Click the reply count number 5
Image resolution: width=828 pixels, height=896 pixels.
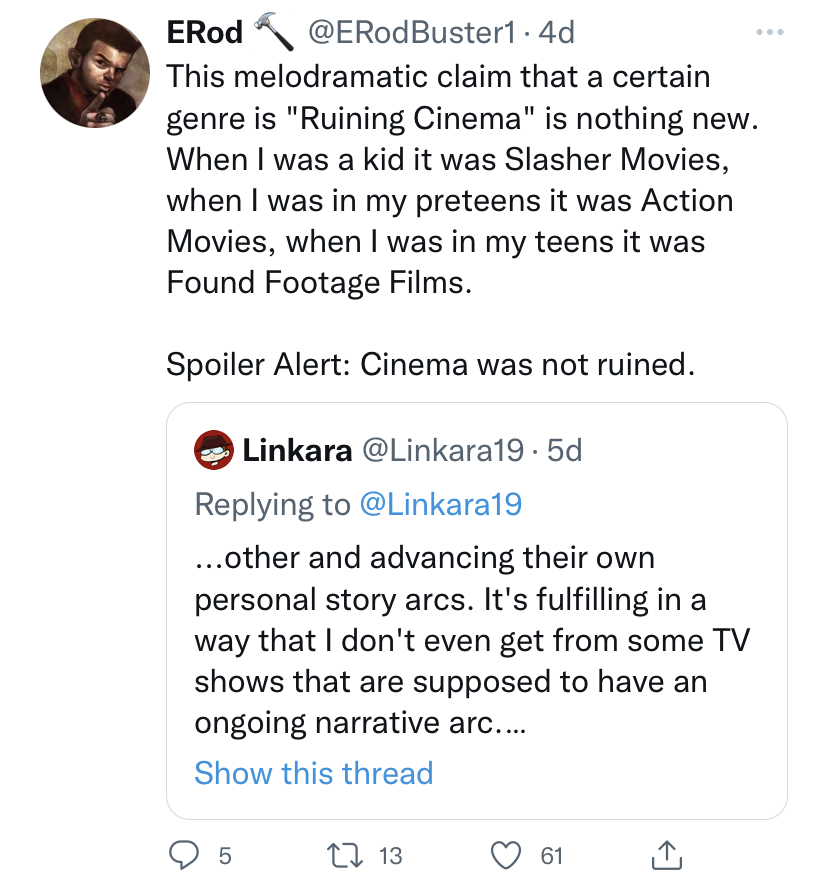coord(225,856)
